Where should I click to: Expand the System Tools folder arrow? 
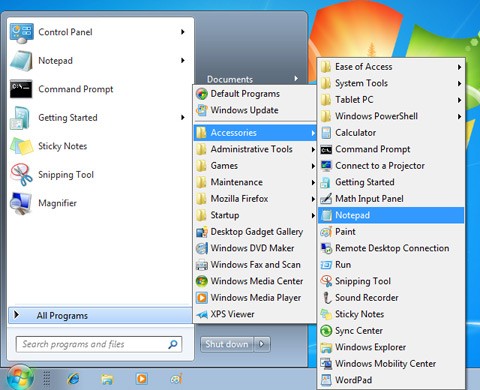(459, 83)
